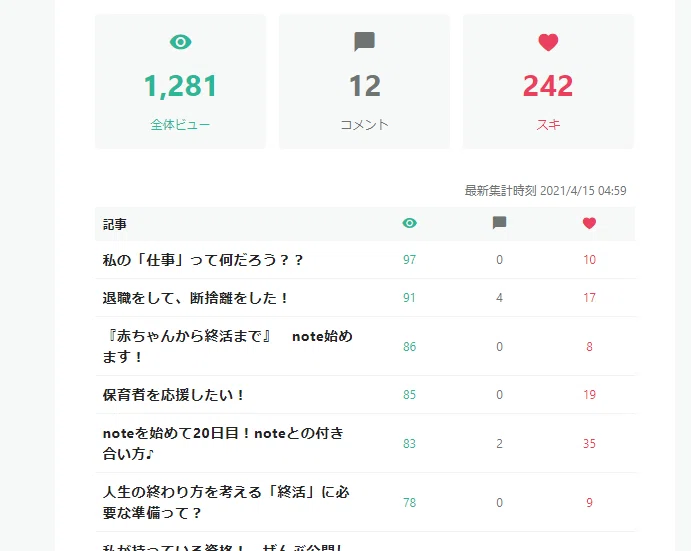The image size is (691, 551).
Task: Open article noteを始めて20日目！
Action: [223, 443]
